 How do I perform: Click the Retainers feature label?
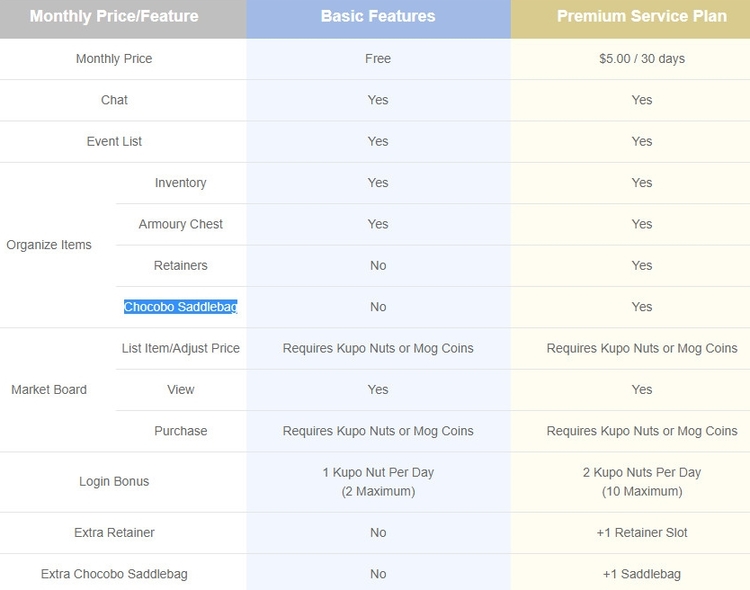(x=180, y=266)
